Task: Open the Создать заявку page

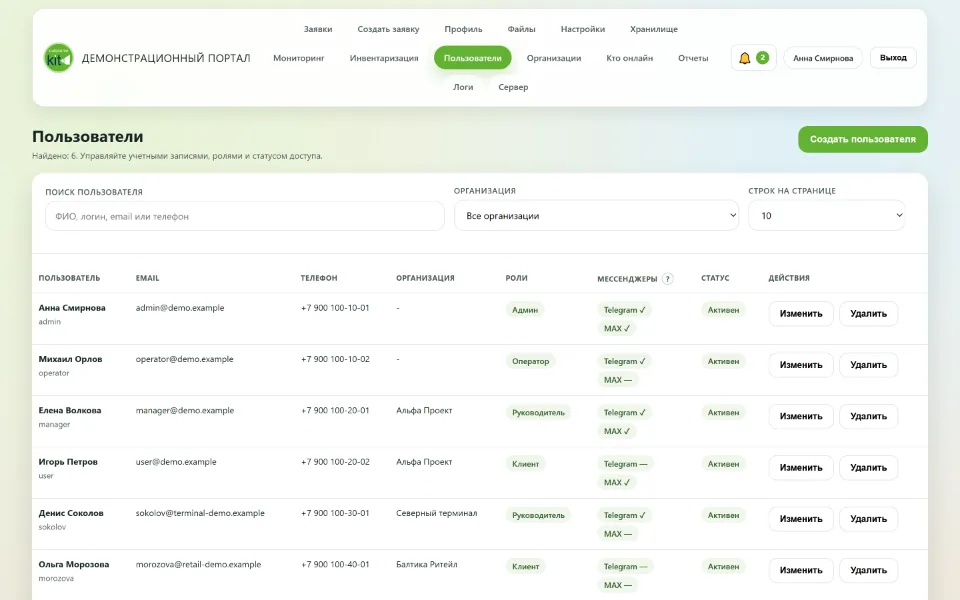Action: click(388, 29)
